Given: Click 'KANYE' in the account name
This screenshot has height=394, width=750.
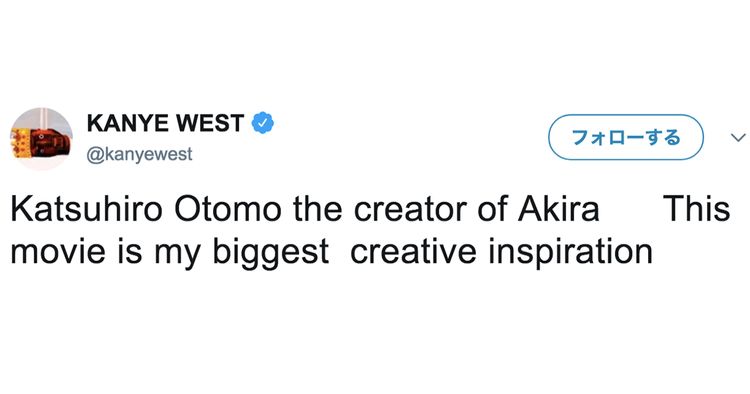Looking at the screenshot, I should coord(128,123).
